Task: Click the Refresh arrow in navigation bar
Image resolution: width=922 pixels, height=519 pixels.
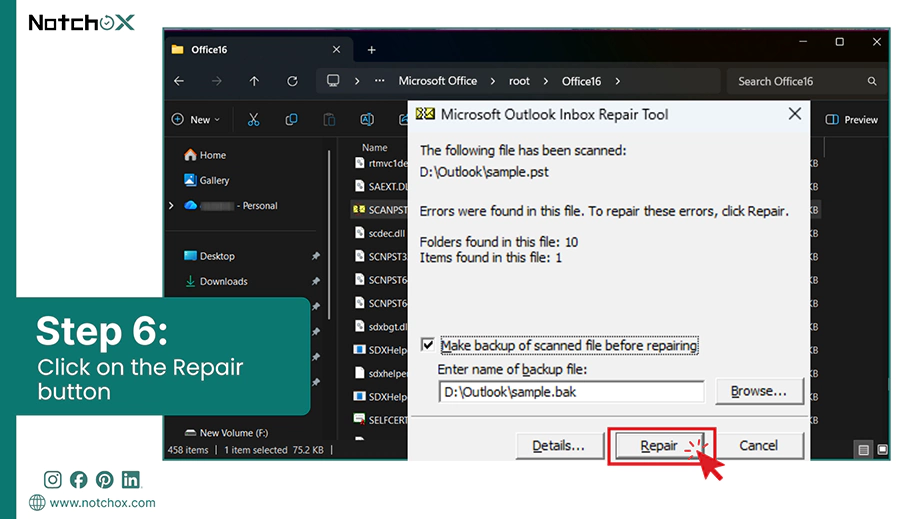Action: (292, 81)
